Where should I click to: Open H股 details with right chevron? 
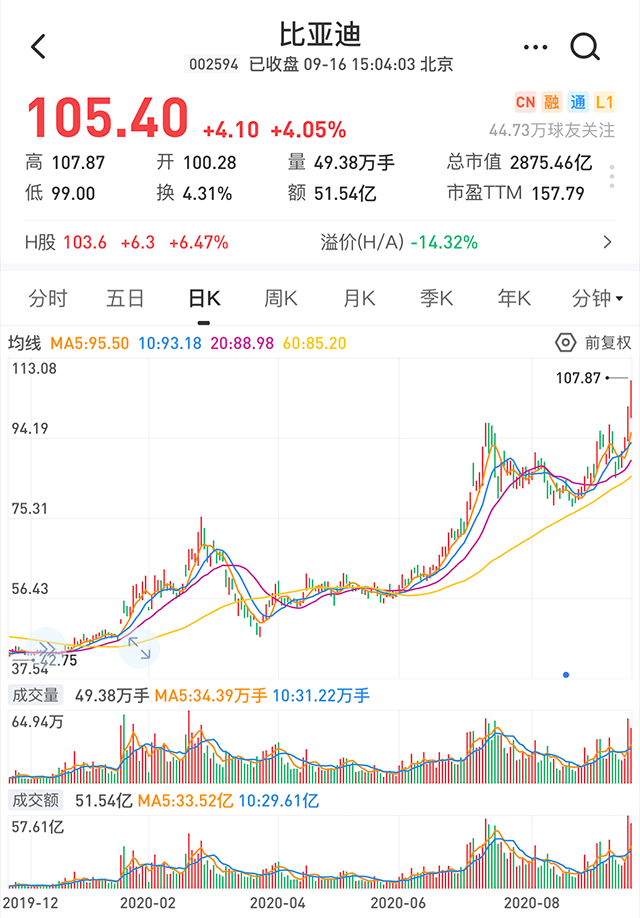pos(607,242)
